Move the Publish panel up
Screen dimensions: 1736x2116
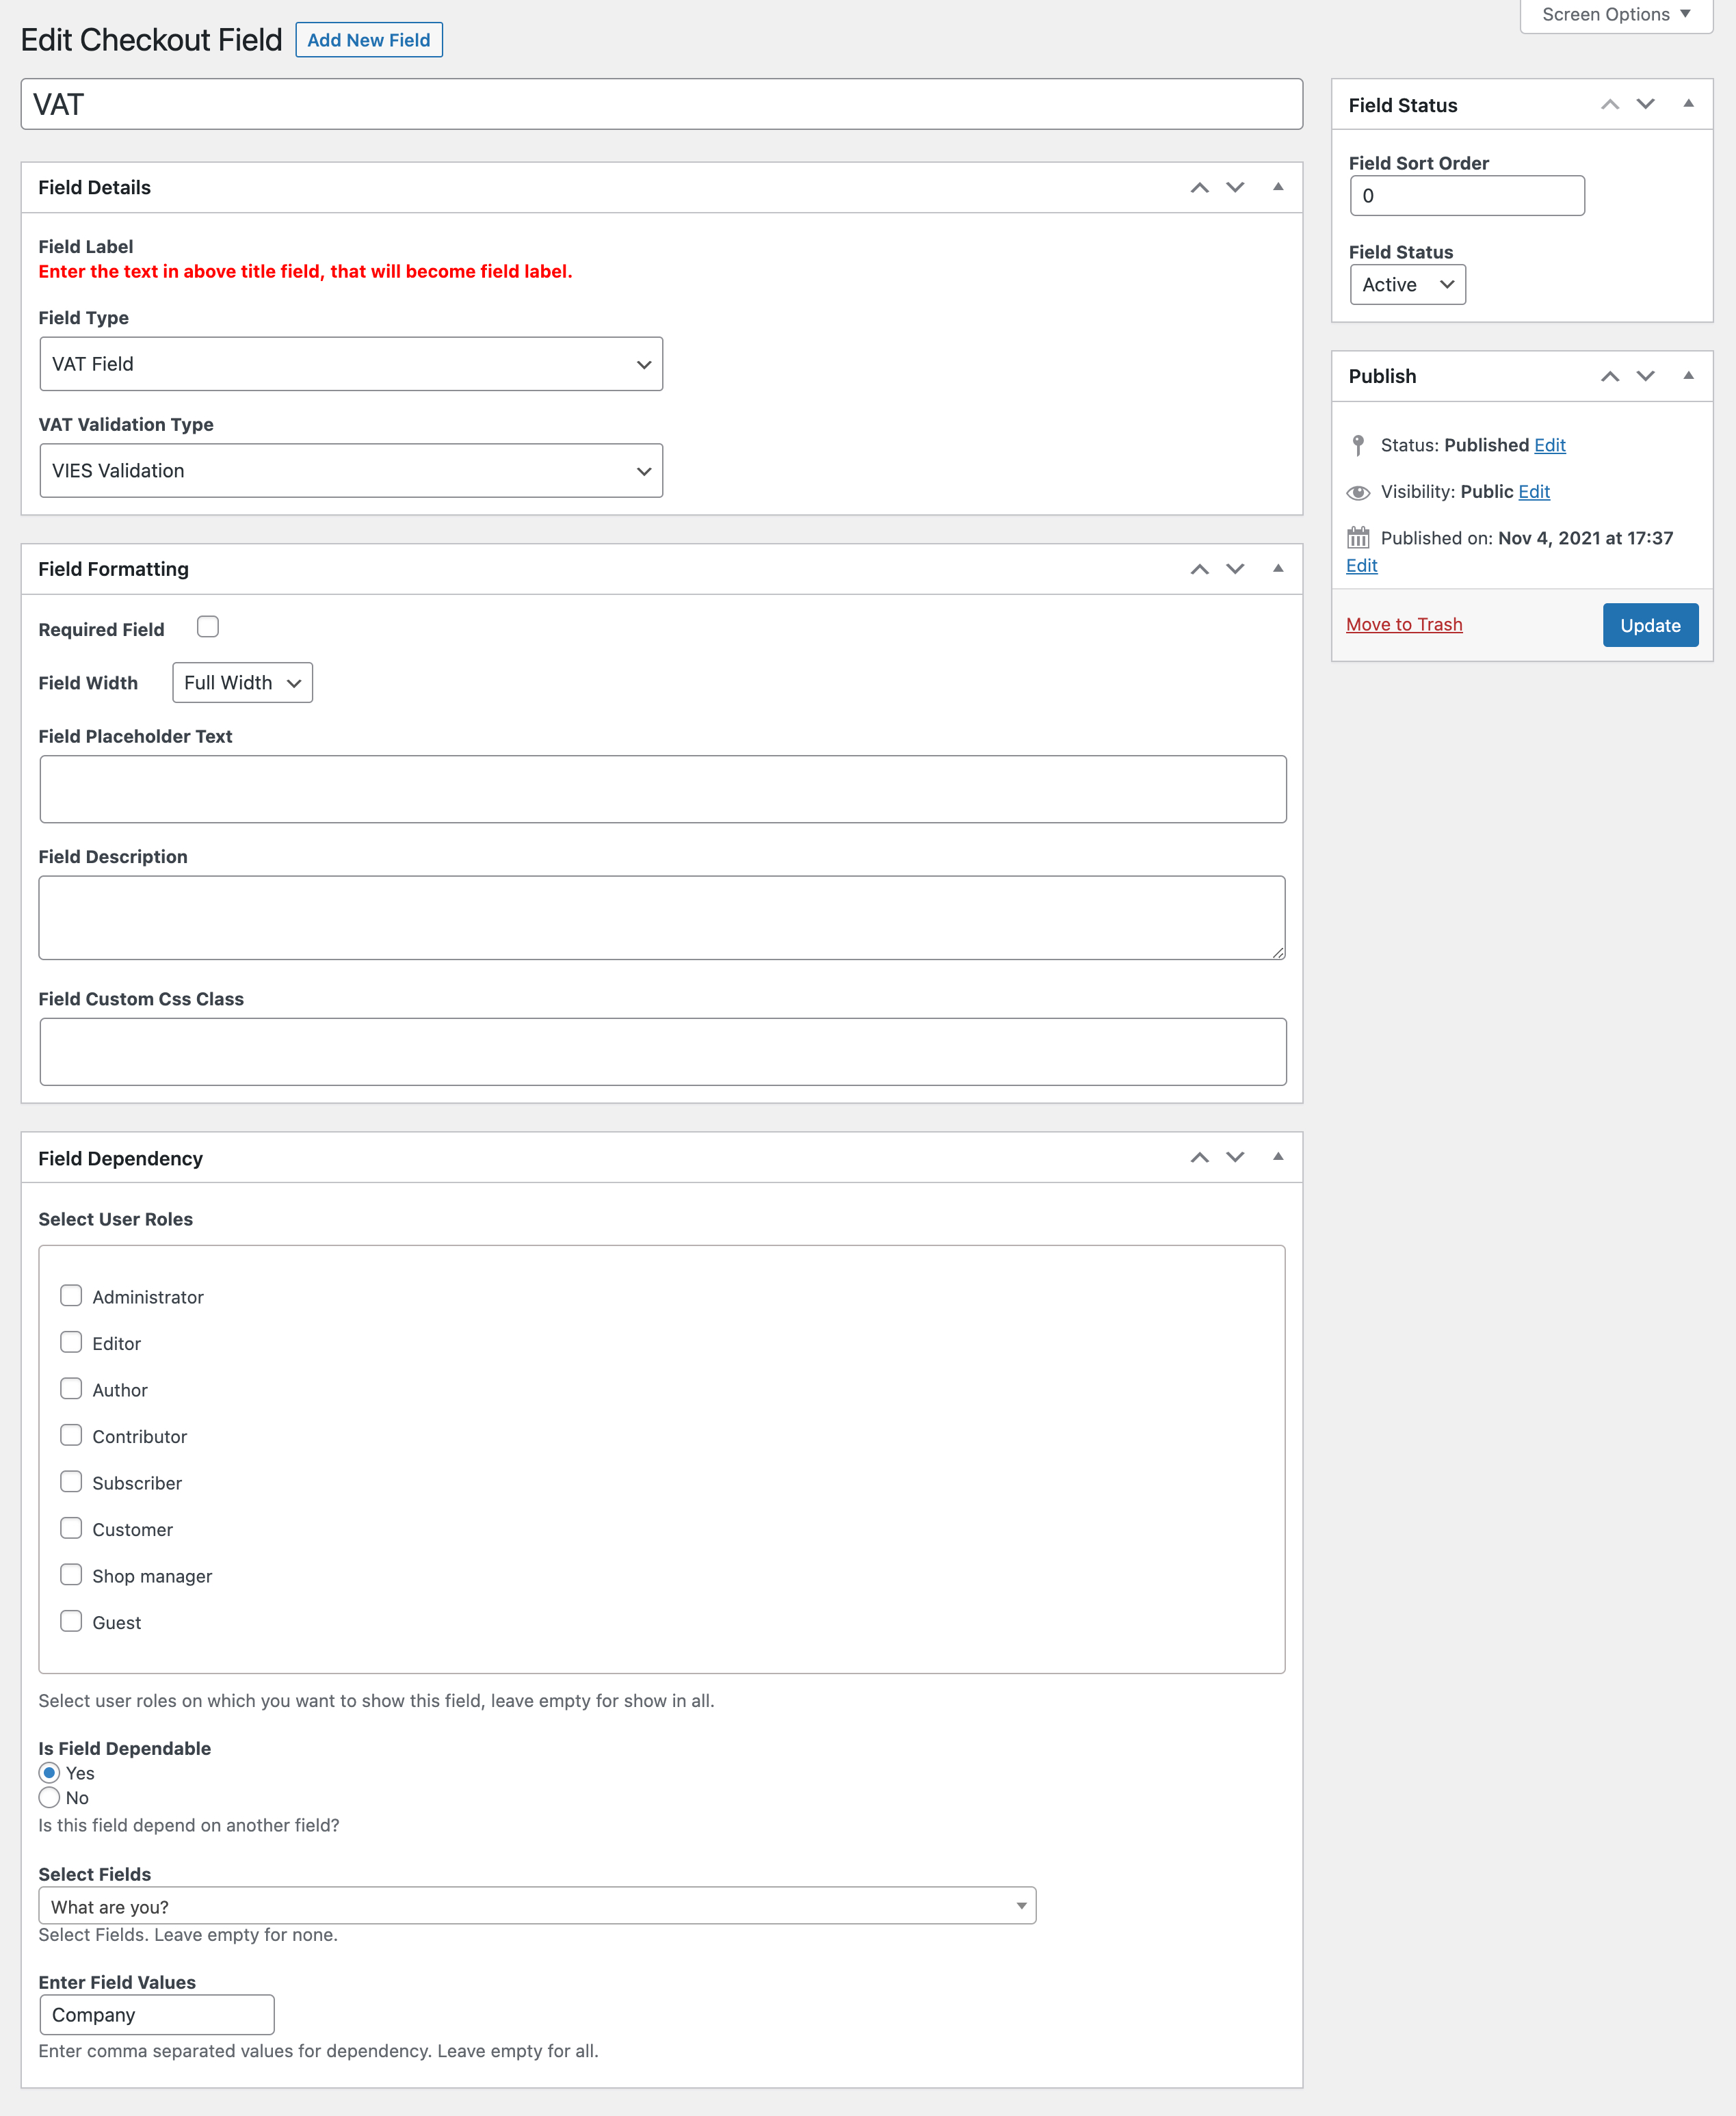tap(1610, 376)
